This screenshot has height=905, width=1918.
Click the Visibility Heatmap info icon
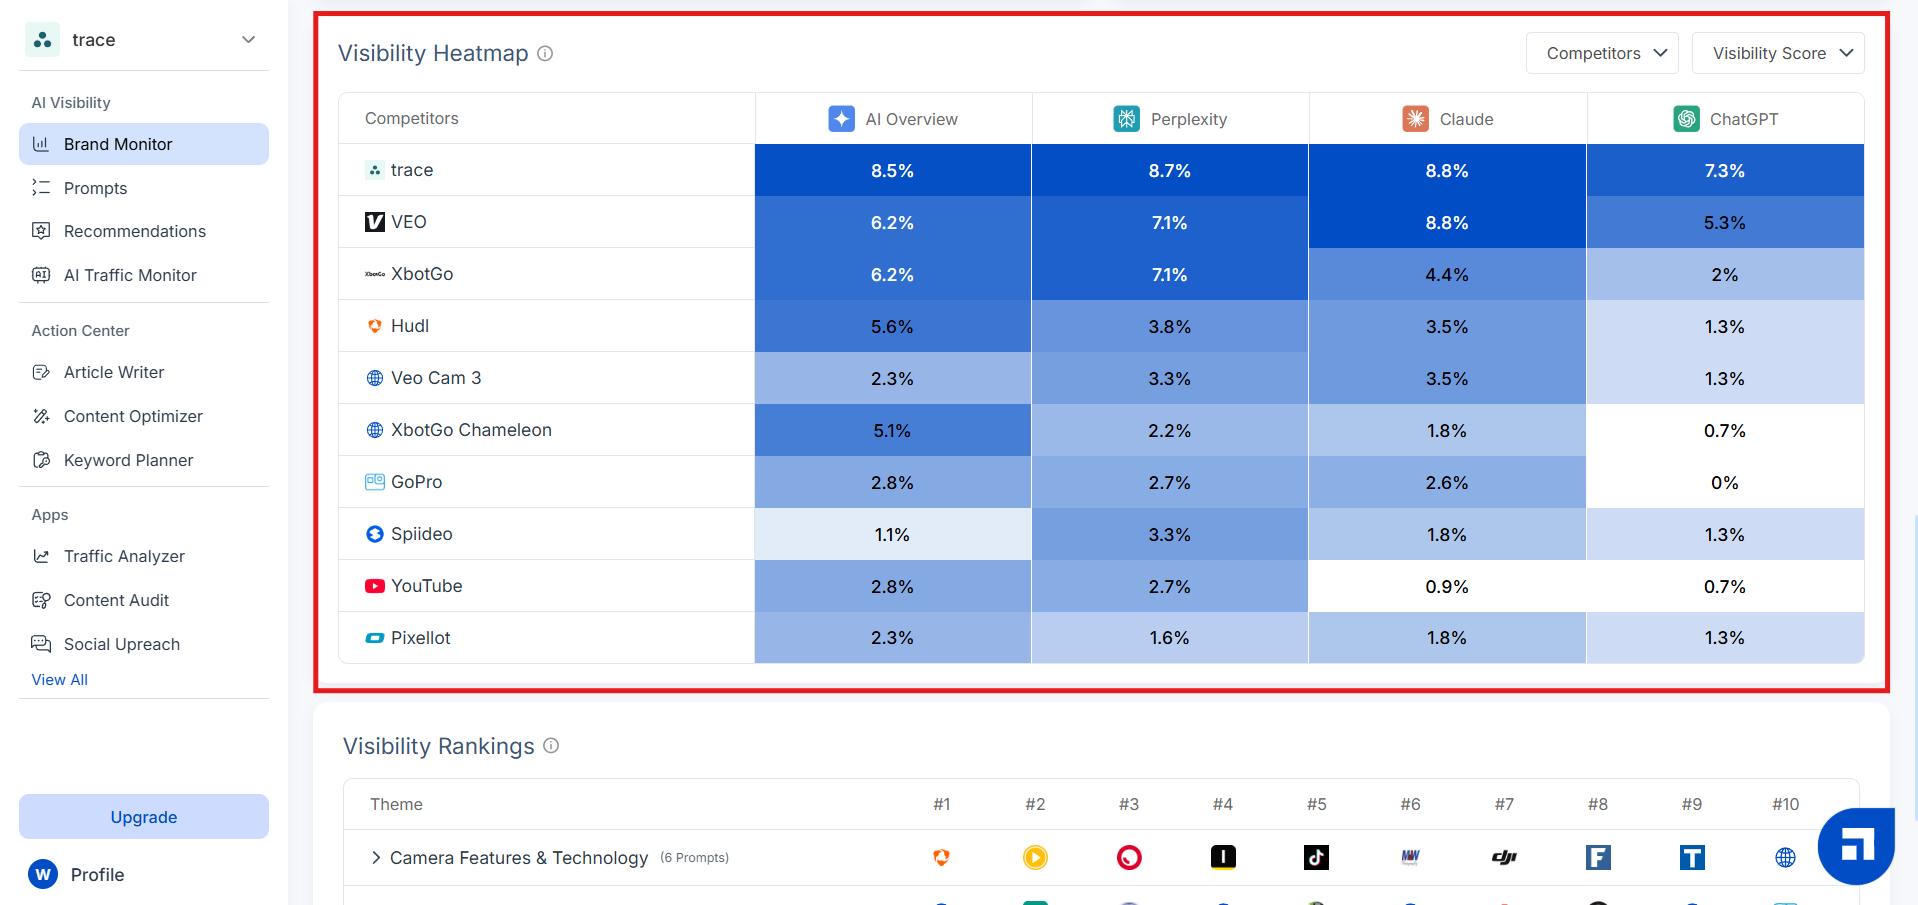(x=545, y=54)
